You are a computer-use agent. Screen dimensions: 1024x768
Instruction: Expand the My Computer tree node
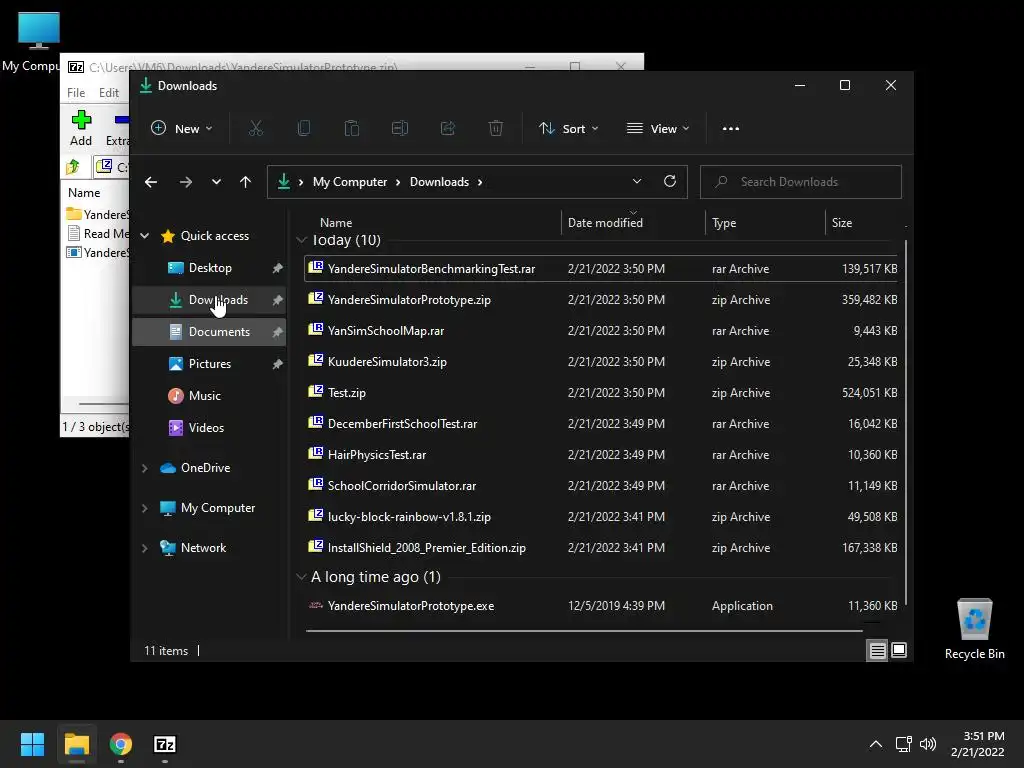pyautogui.click(x=144, y=508)
